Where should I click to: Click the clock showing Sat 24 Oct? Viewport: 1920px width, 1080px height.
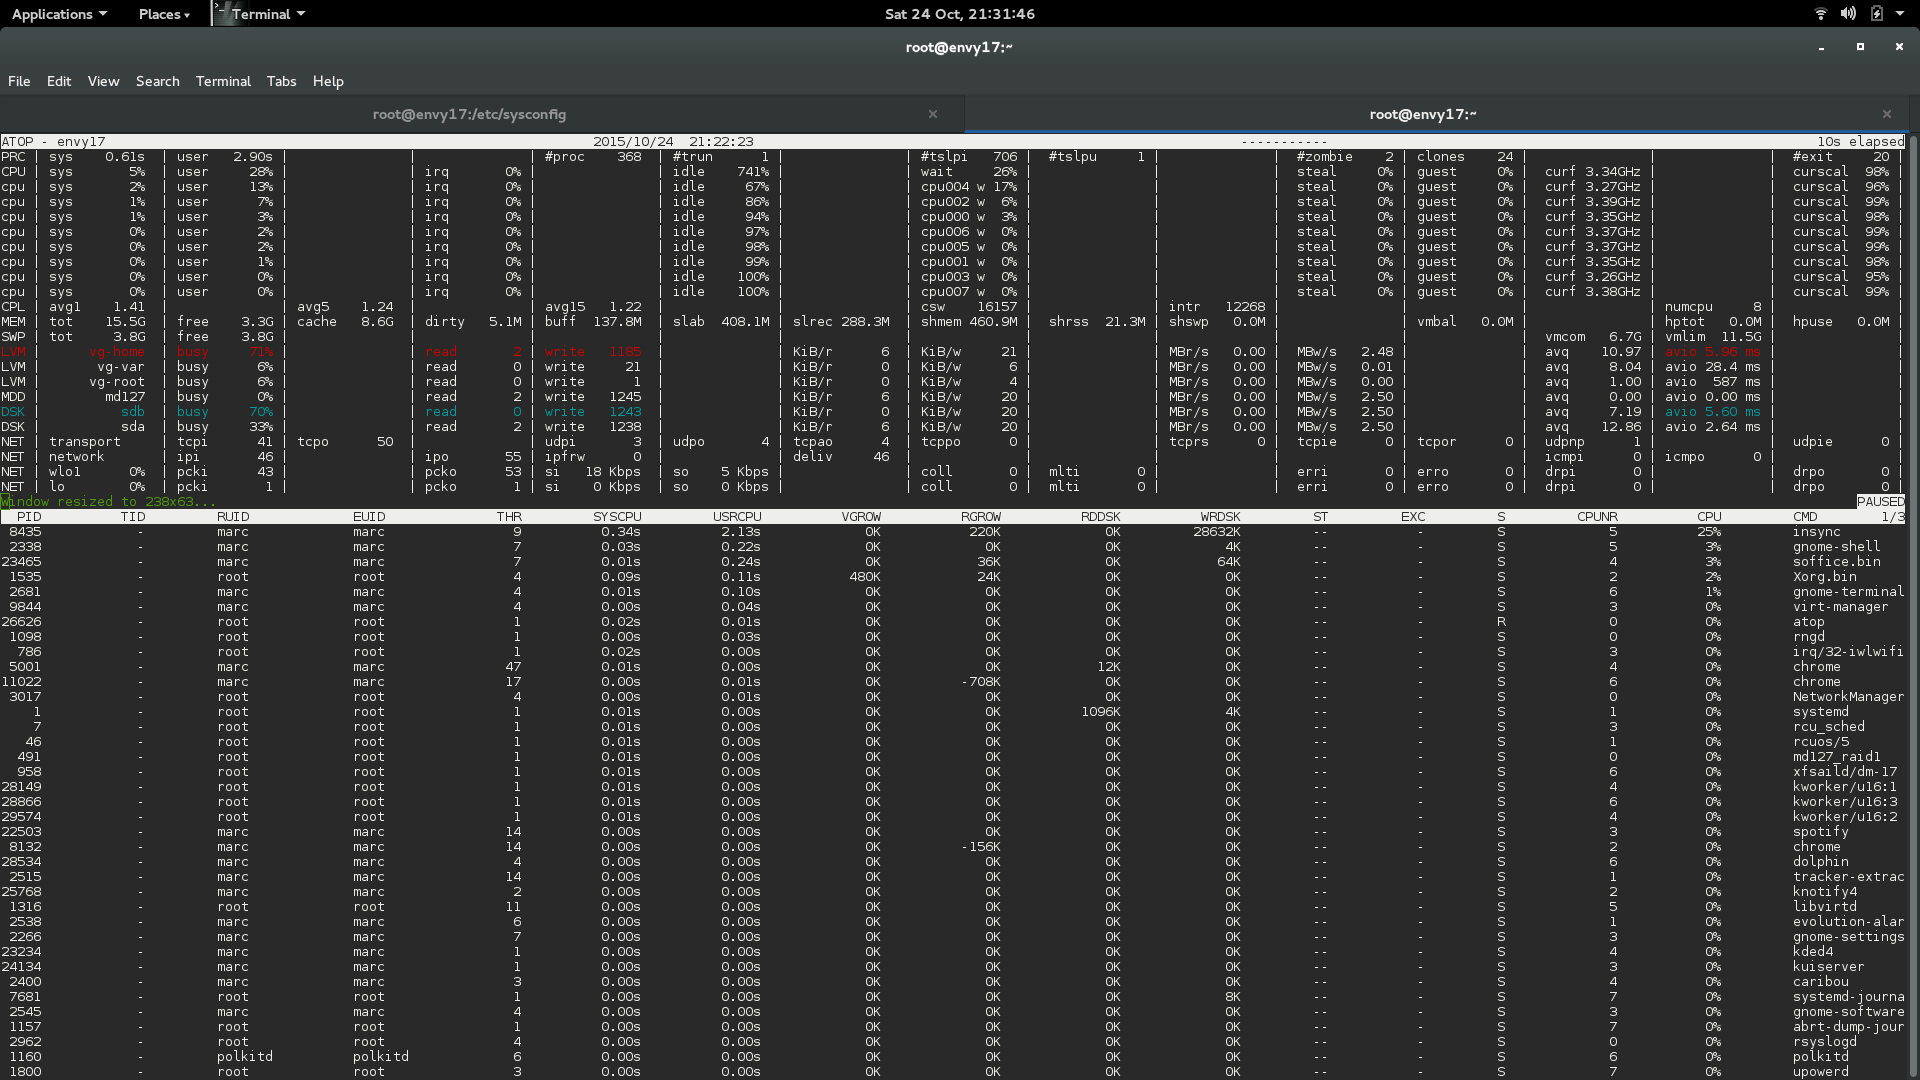click(959, 14)
